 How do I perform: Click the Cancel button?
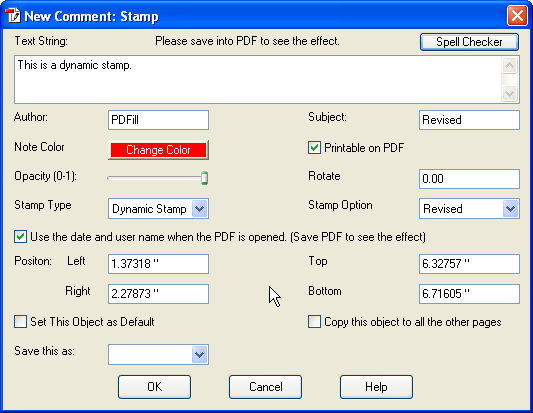pyautogui.click(x=265, y=387)
